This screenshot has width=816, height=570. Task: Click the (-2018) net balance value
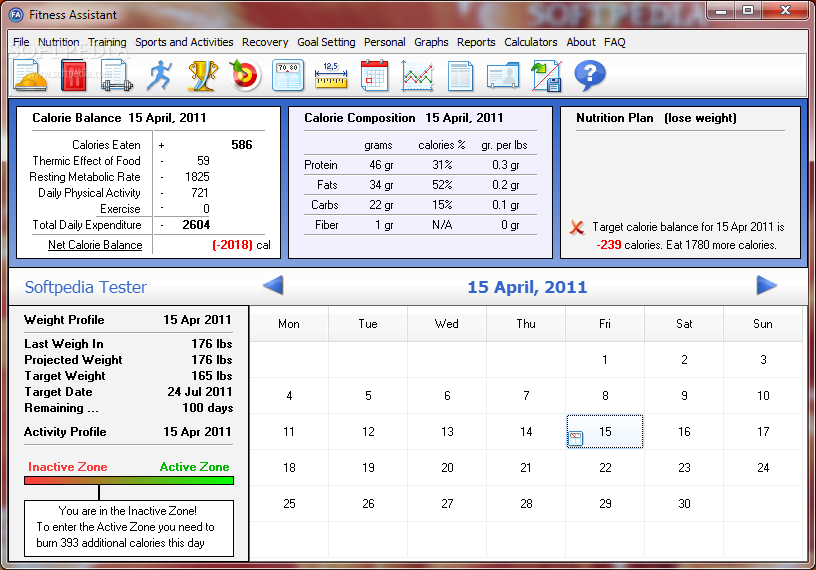pyautogui.click(x=232, y=245)
